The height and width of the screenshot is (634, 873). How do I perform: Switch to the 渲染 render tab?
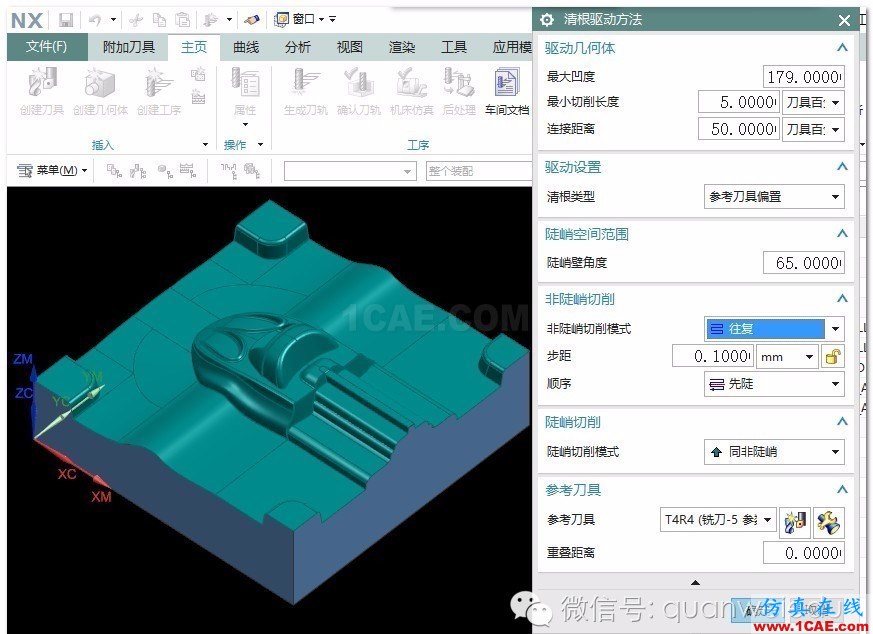[401, 47]
